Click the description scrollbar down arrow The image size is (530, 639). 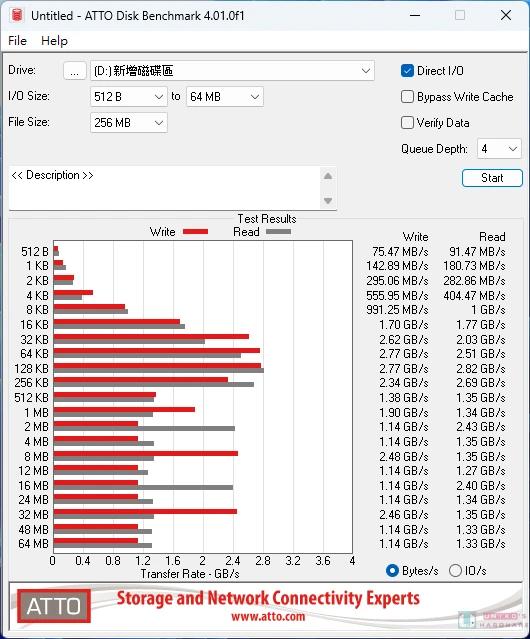(328, 201)
